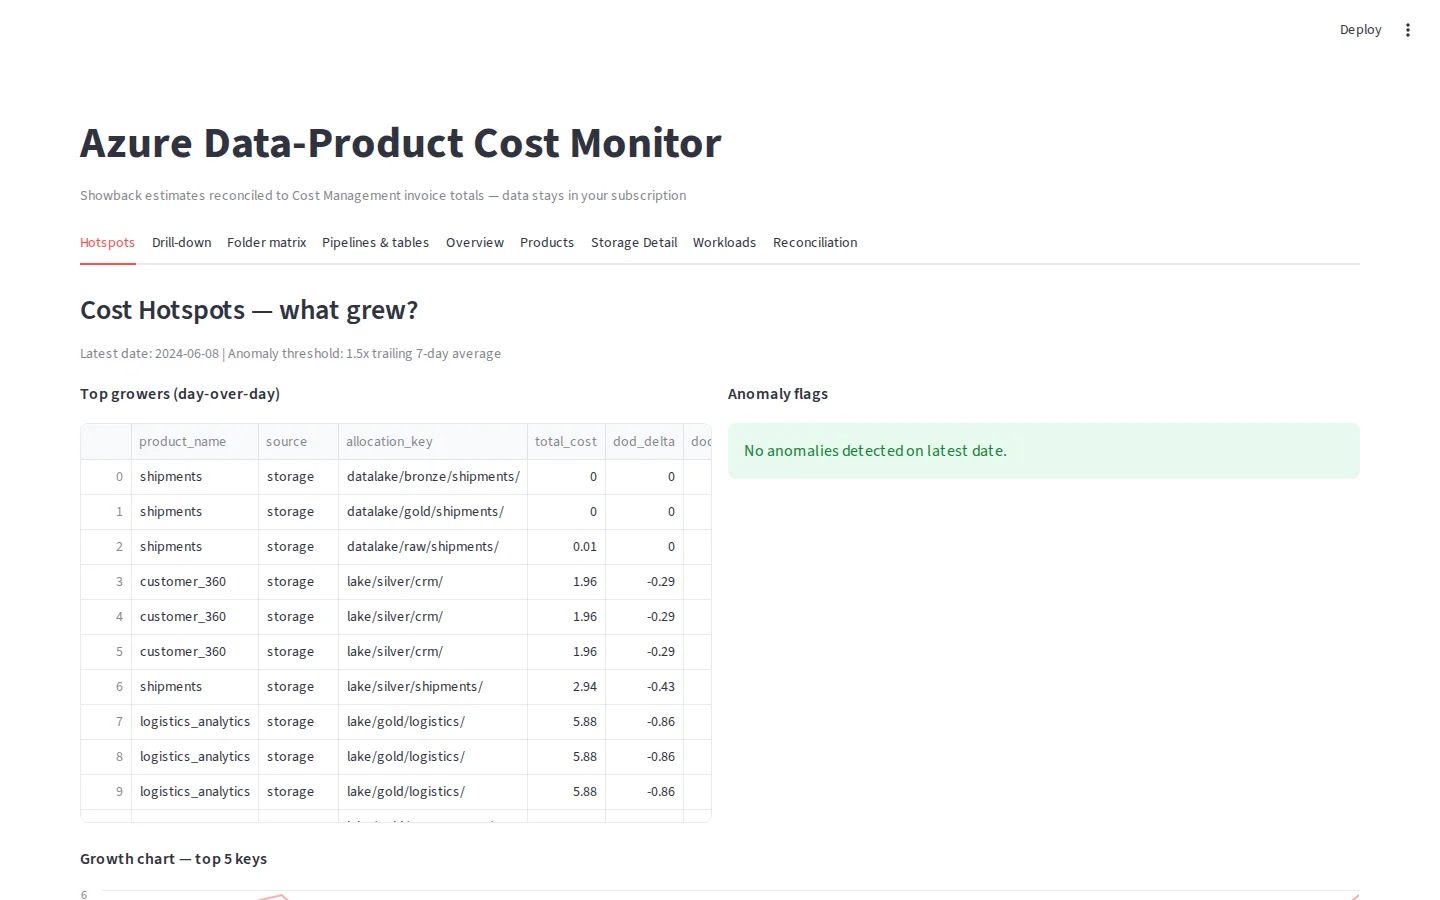This screenshot has height=900, width=1440.
Task: Open the Reconciliation tab
Action: pos(815,242)
